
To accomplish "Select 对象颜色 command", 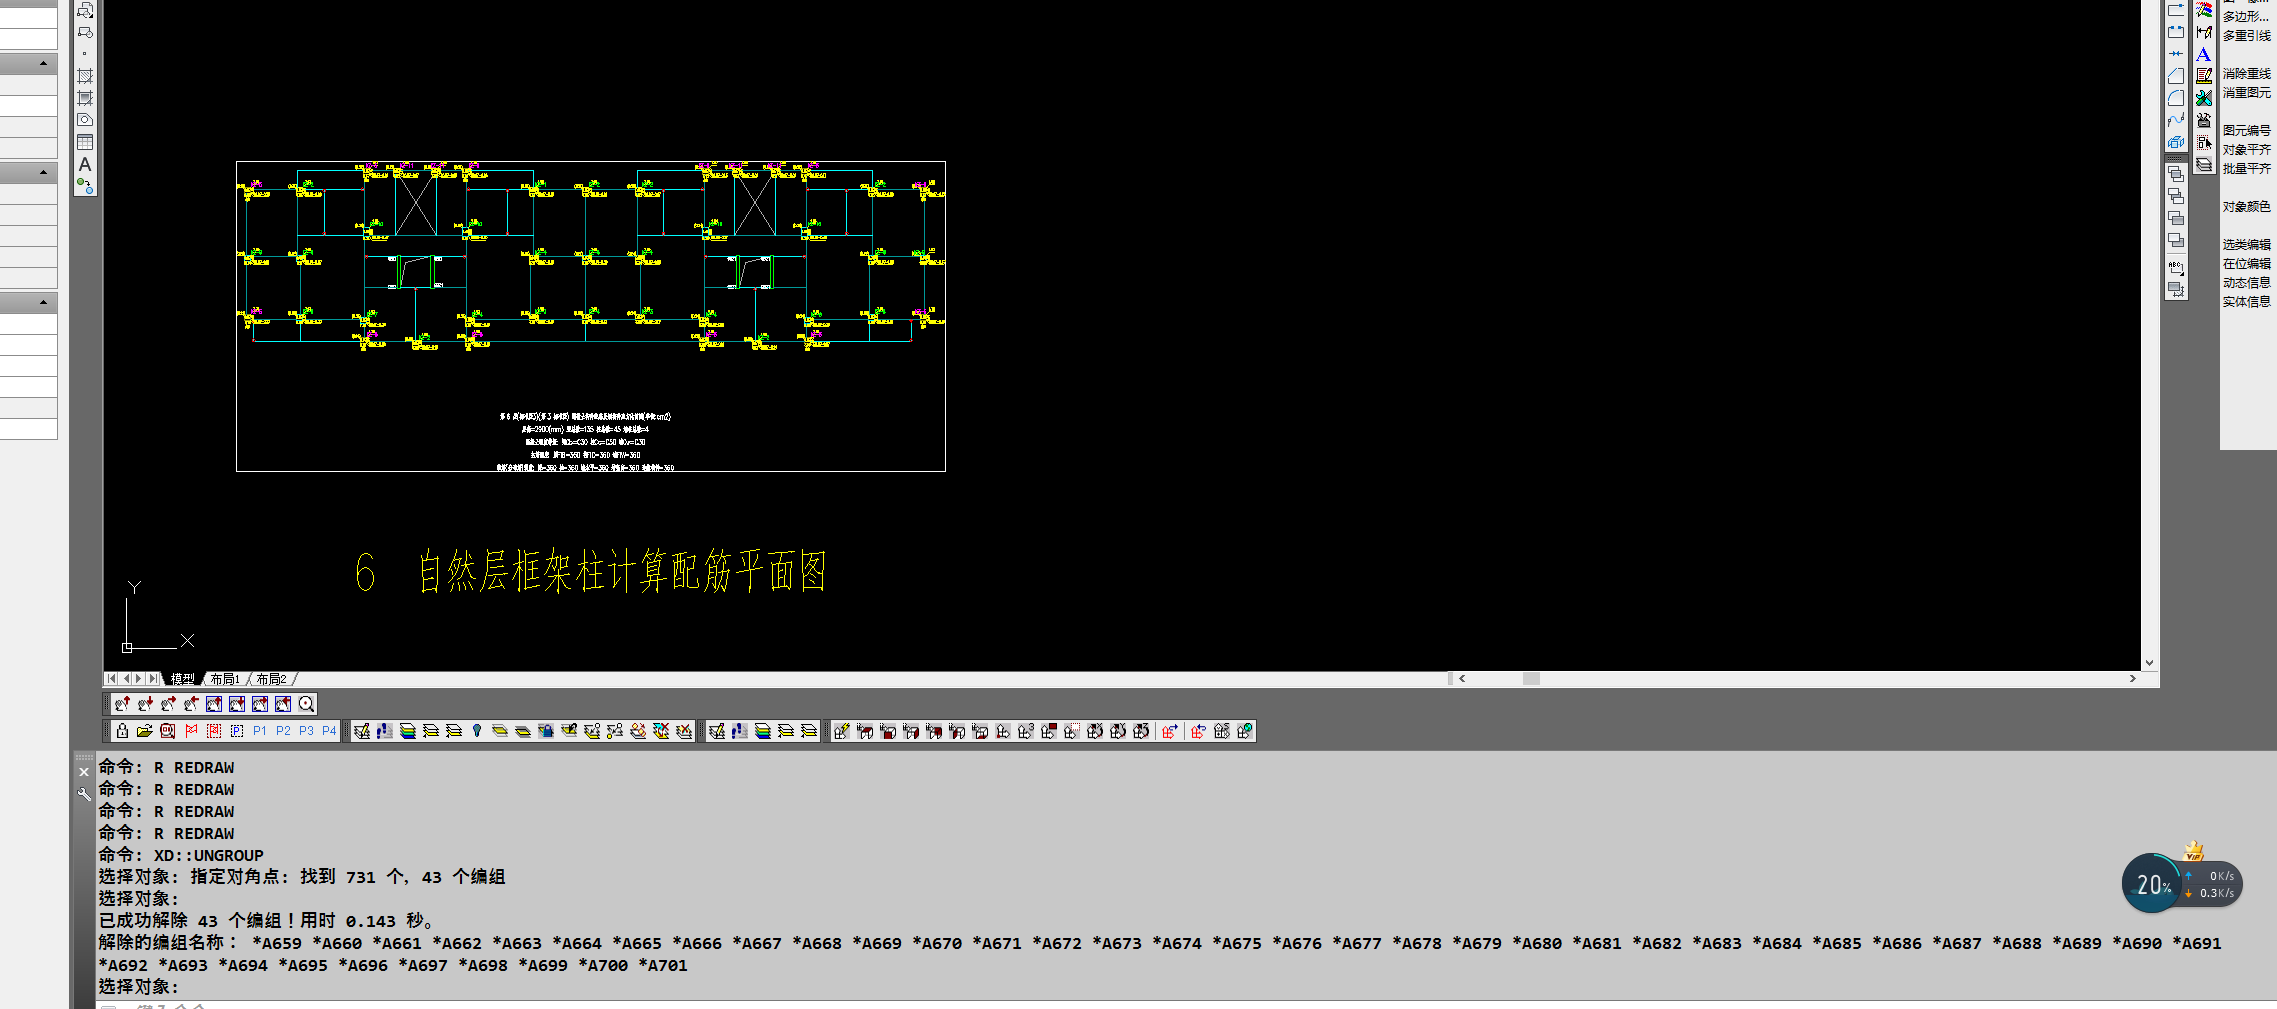I will pyautogui.click(x=2246, y=206).
